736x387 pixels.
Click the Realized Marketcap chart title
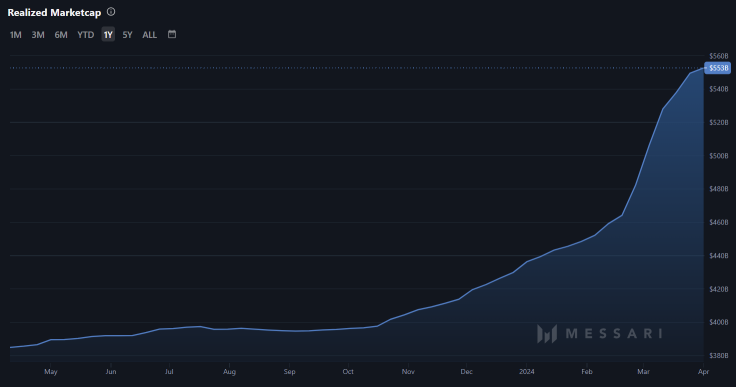click(54, 13)
